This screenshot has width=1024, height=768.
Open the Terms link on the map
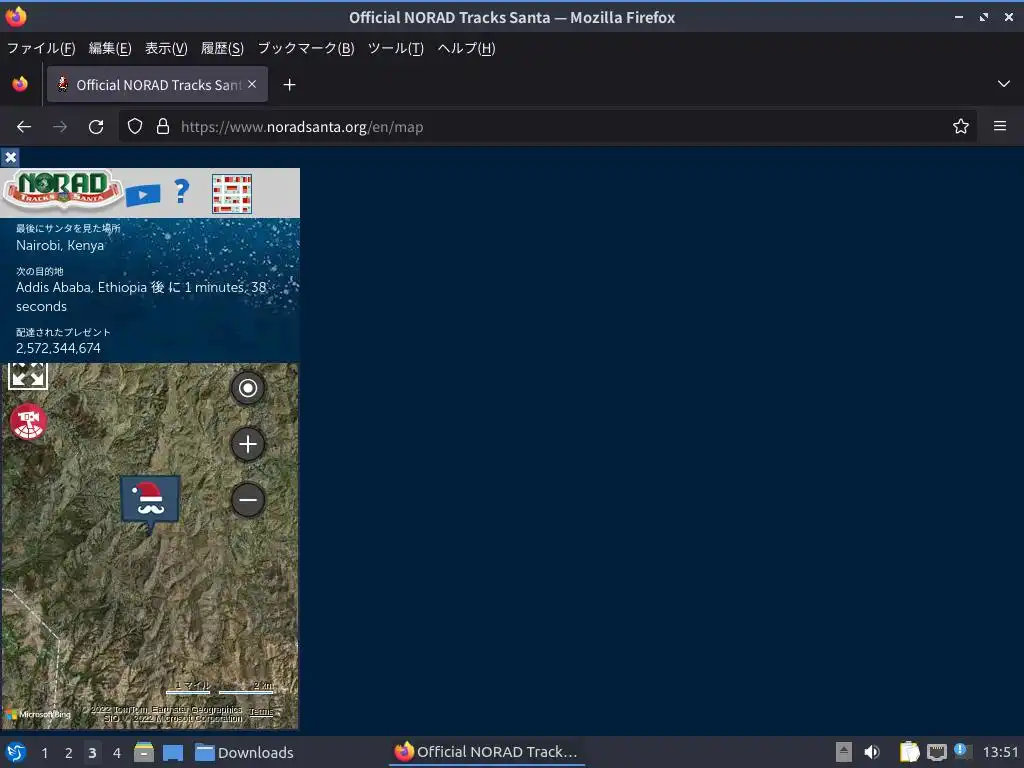[261, 712]
